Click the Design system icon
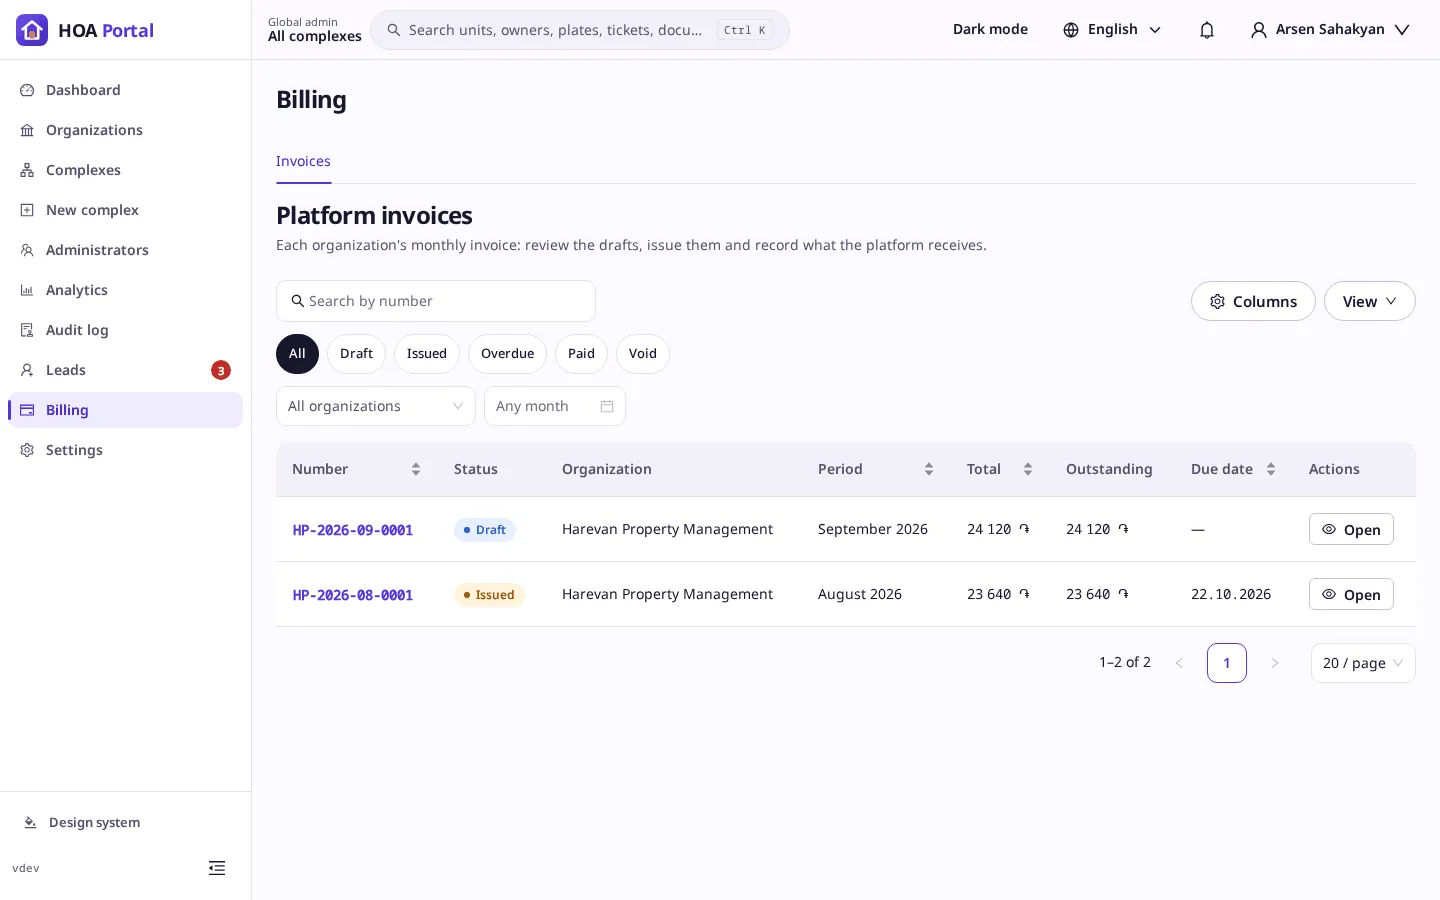This screenshot has width=1440, height=900. 30,822
